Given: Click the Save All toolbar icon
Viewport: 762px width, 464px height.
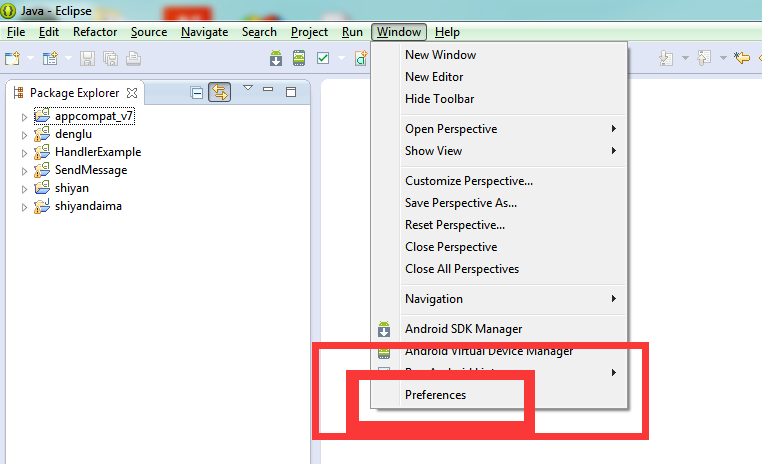Looking at the screenshot, I should click(x=110, y=58).
